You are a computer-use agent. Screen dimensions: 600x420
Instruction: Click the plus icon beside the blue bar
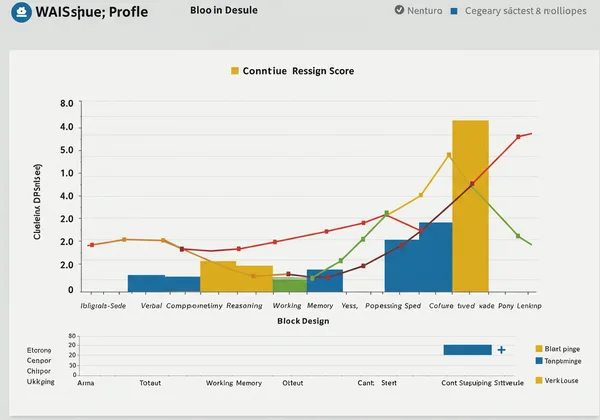coord(501,350)
